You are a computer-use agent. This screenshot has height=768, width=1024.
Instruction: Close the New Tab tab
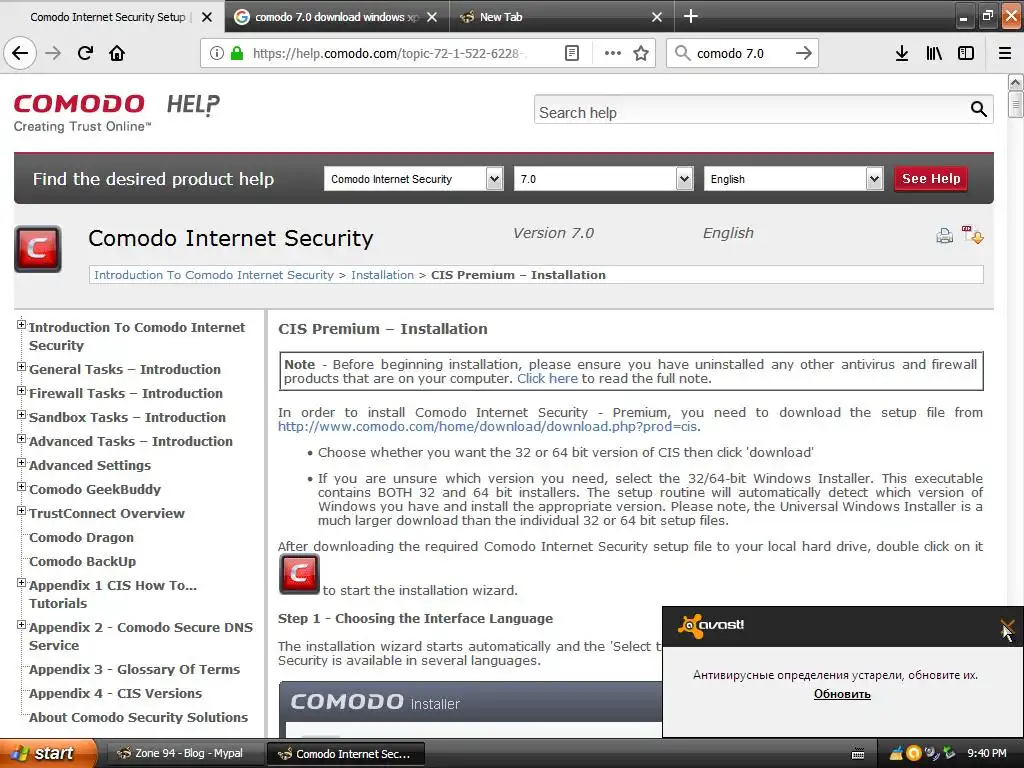point(657,17)
